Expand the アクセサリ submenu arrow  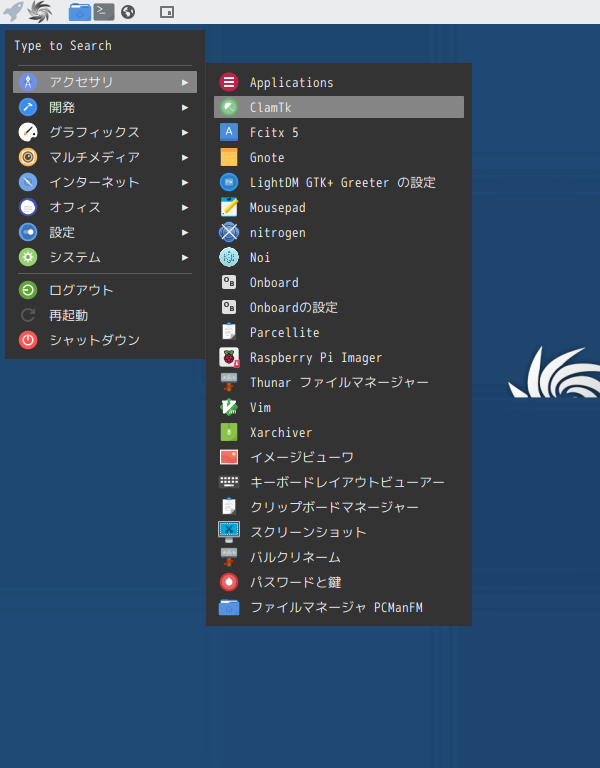click(x=185, y=82)
